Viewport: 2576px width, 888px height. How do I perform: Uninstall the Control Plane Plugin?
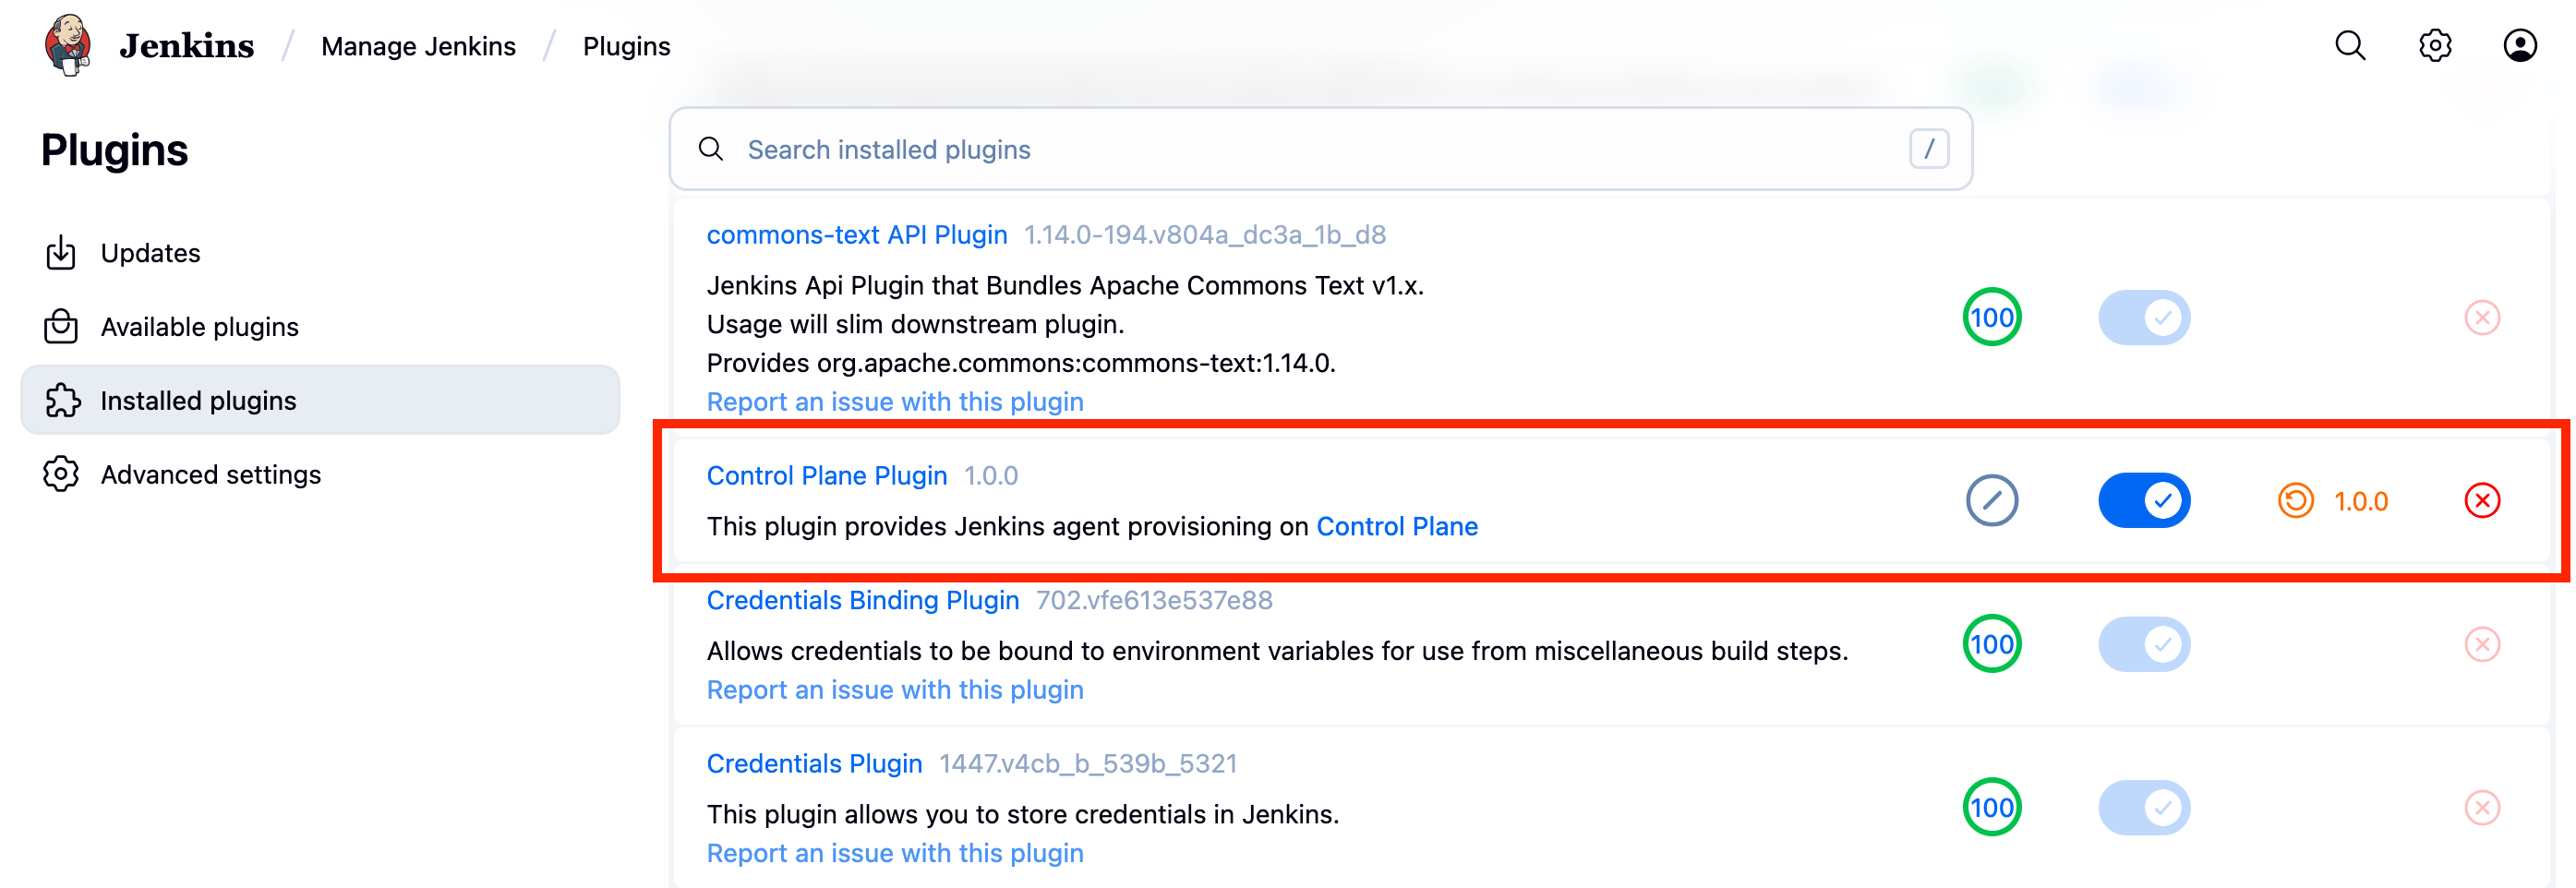2482,500
